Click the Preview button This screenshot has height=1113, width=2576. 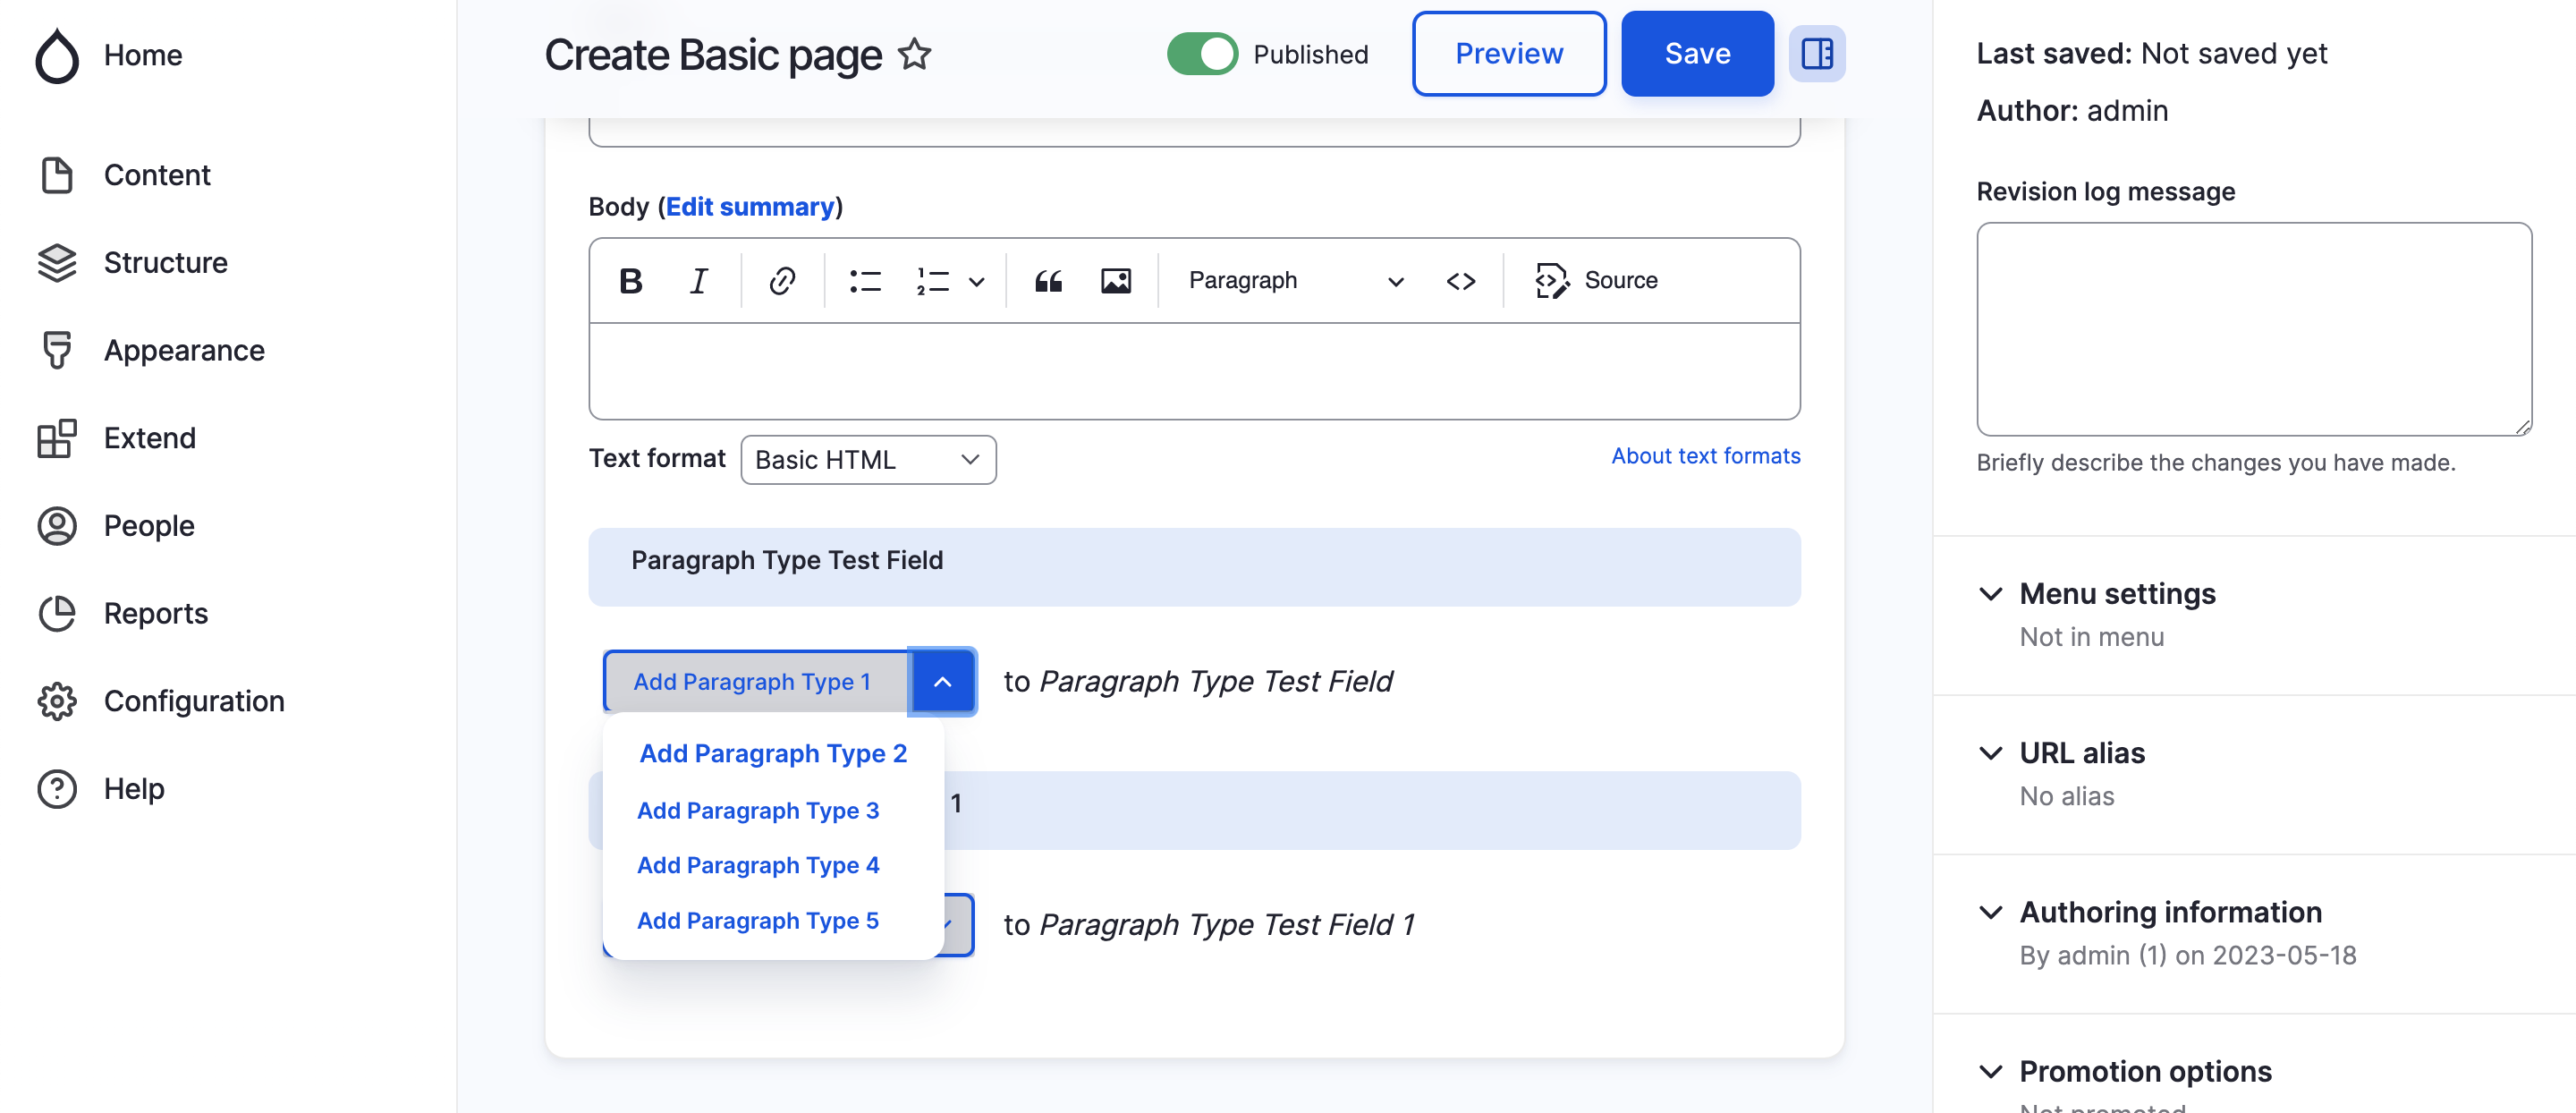point(1508,54)
